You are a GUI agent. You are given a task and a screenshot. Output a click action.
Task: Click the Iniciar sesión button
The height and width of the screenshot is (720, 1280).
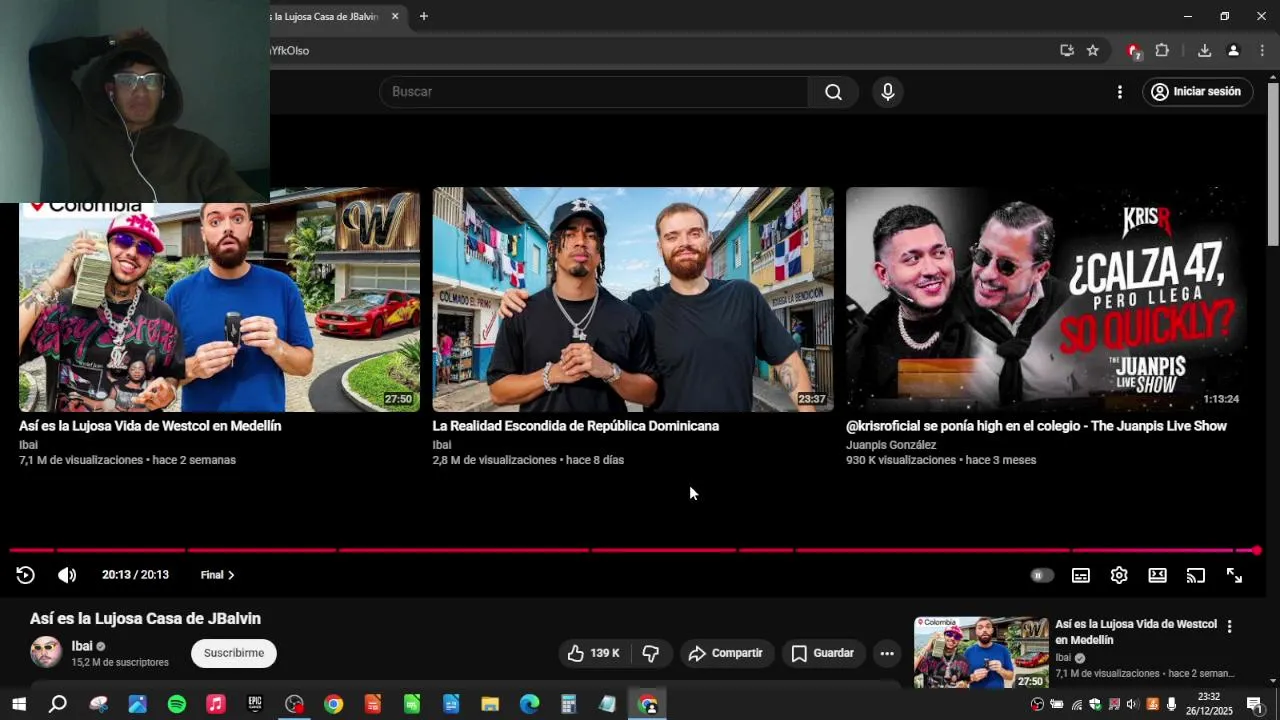1197,92
